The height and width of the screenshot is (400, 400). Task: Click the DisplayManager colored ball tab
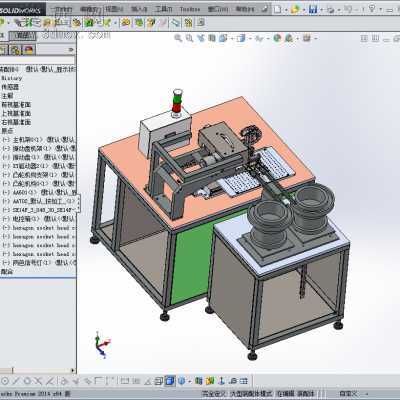click(29, 50)
